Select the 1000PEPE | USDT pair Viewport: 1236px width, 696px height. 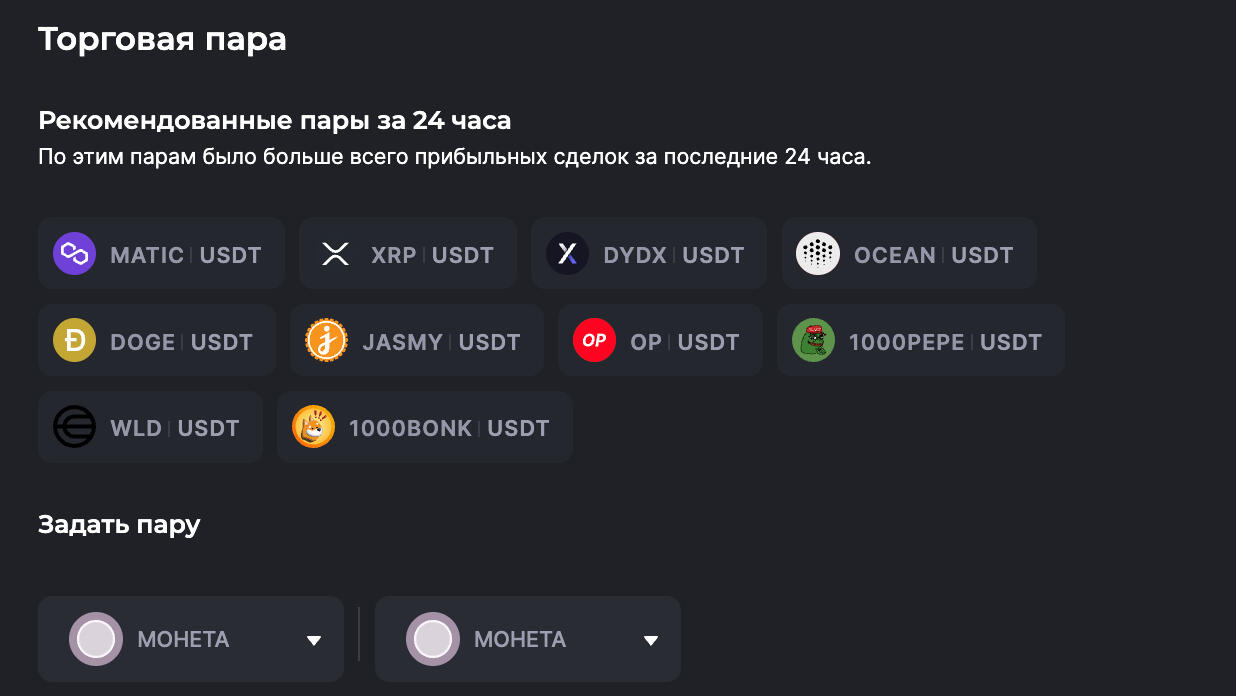pos(920,340)
